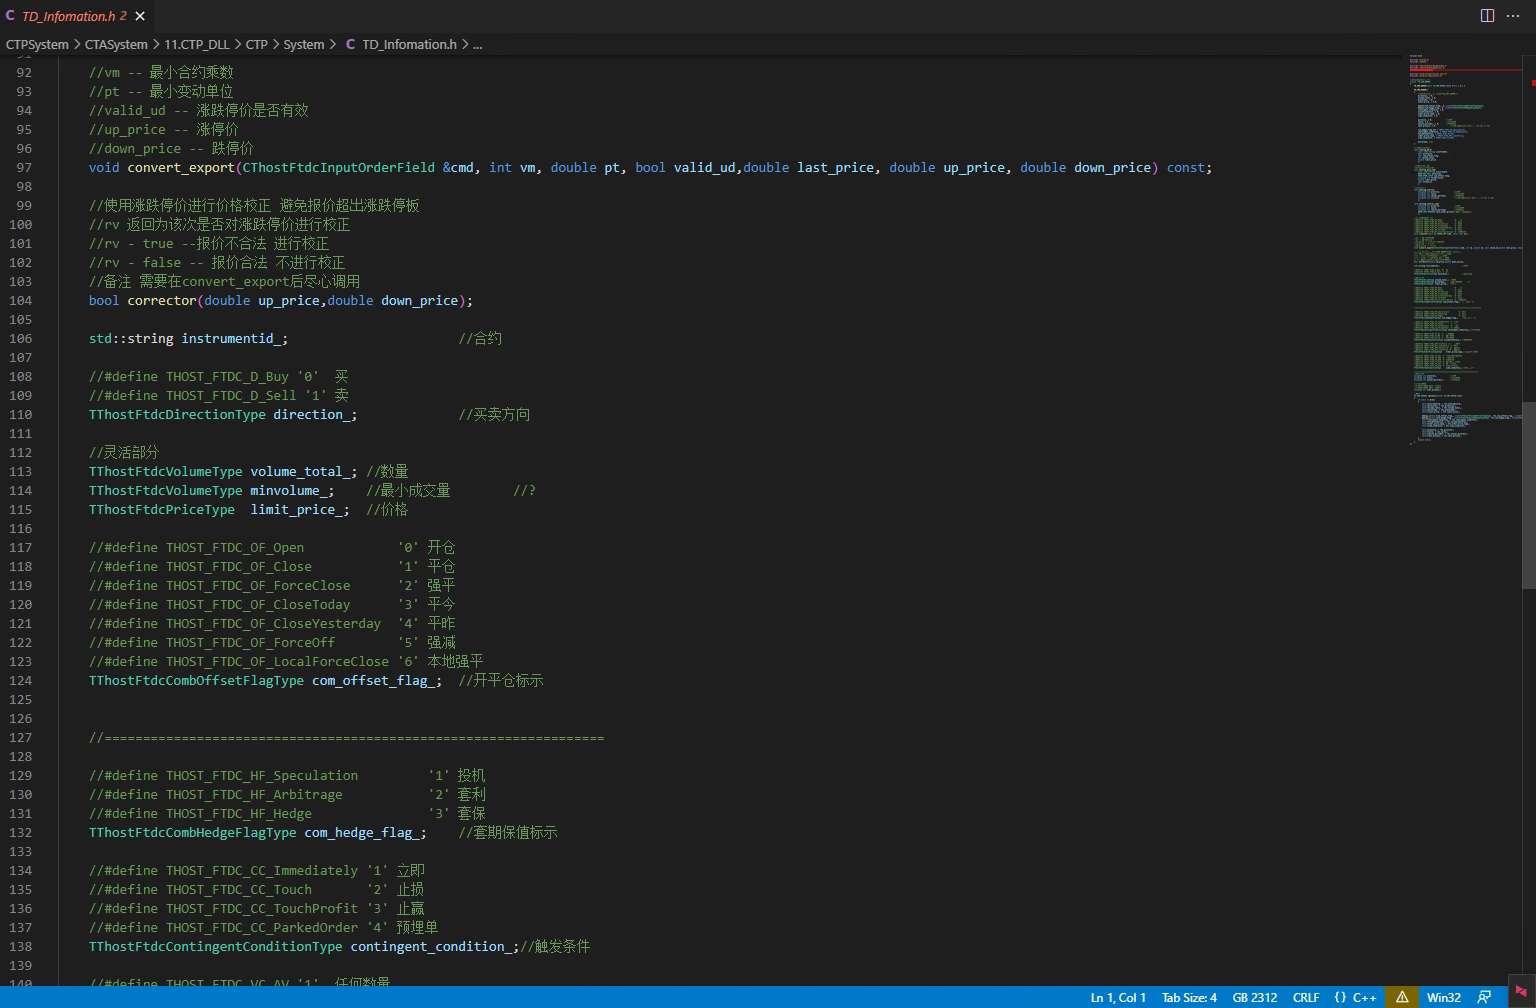Click TThostFtdcContingentConditionType type name
This screenshot has height=1008, width=1536.
click(216, 946)
